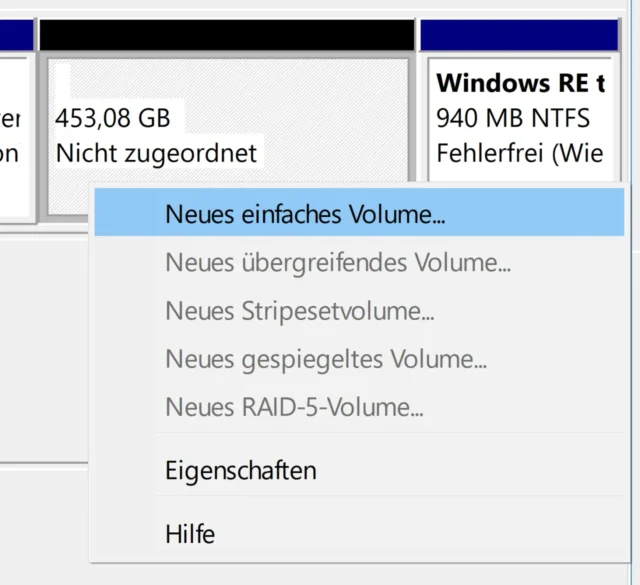Open "Eigenschaften" from the context menu
Viewport: 640px width, 585px height.
(x=241, y=470)
